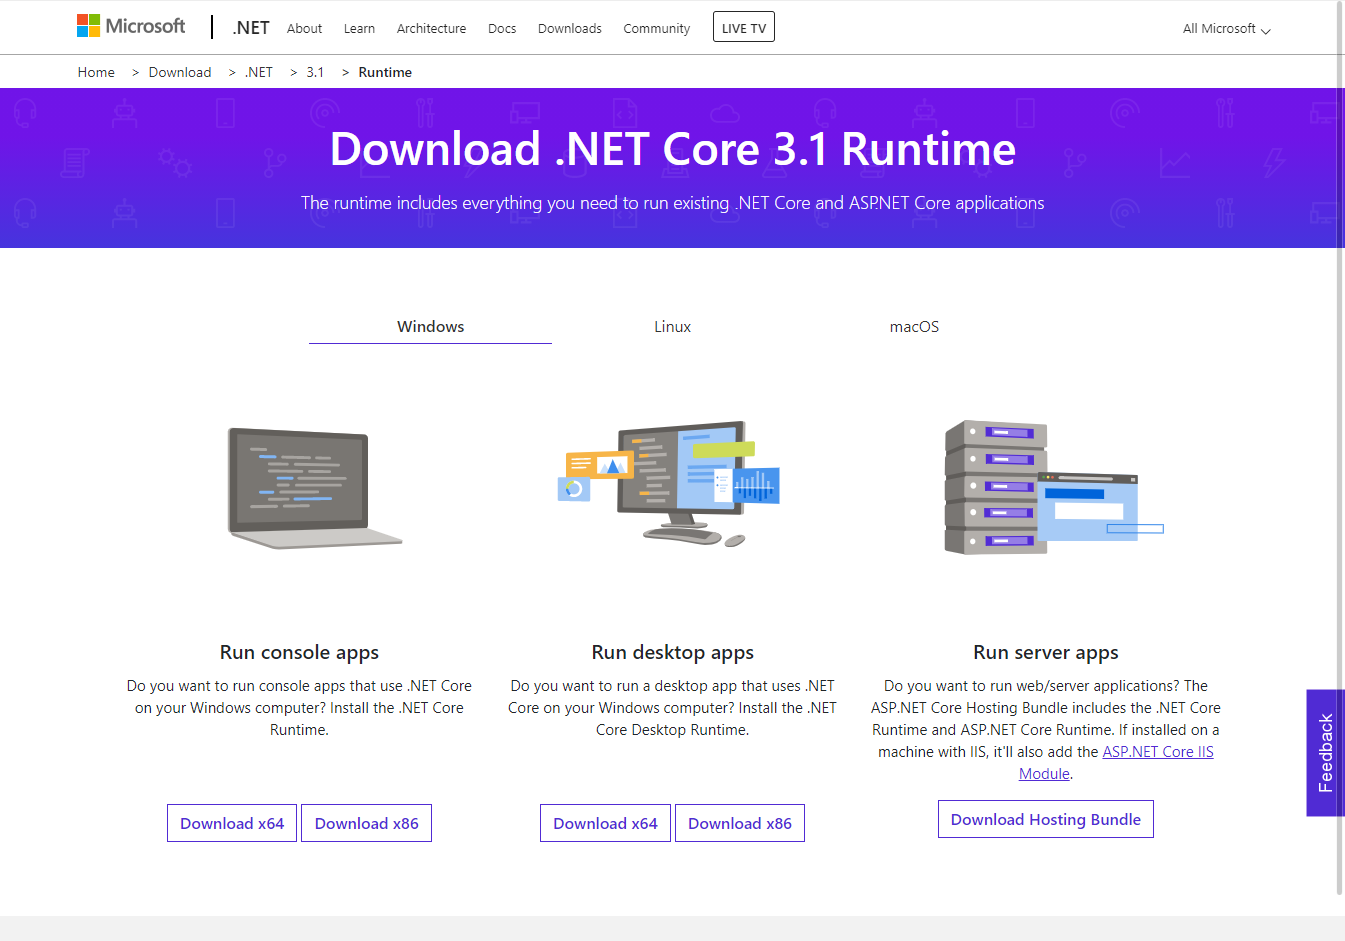
Task: Click the Download breadcrumb link
Action: [x=180, y=72]
